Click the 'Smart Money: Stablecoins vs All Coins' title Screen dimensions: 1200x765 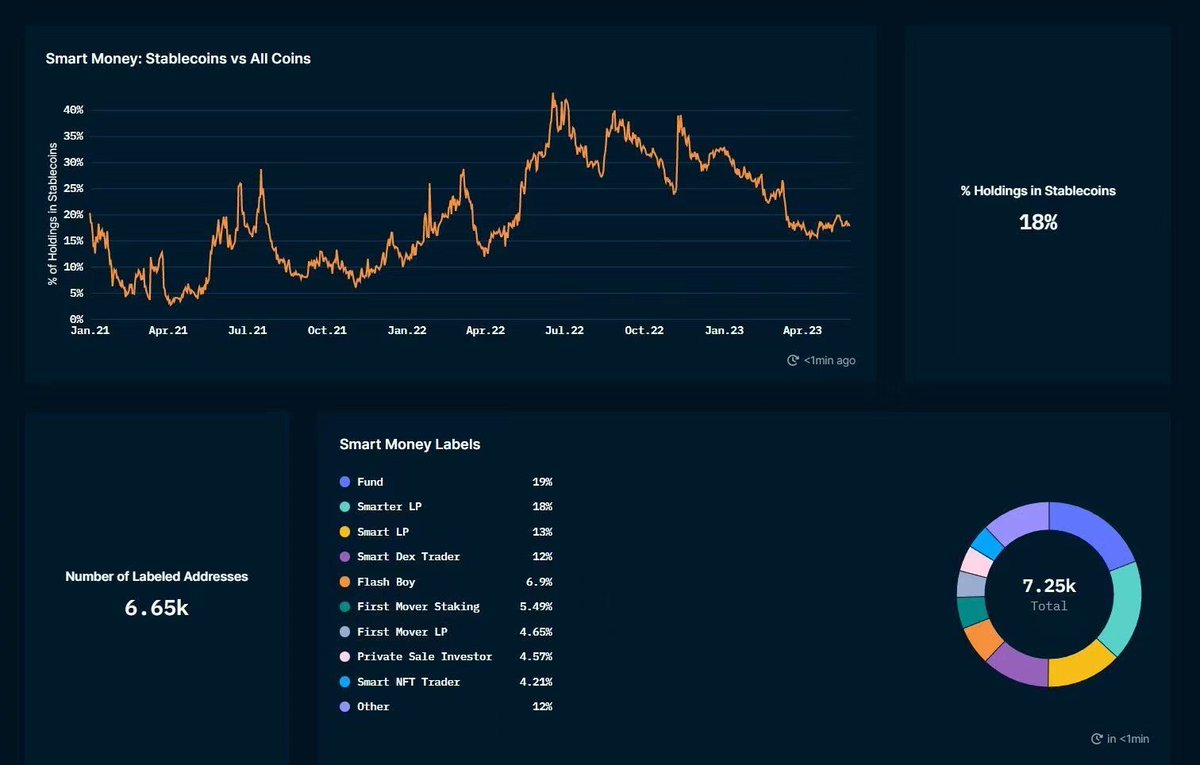click(x=178, y=59)
